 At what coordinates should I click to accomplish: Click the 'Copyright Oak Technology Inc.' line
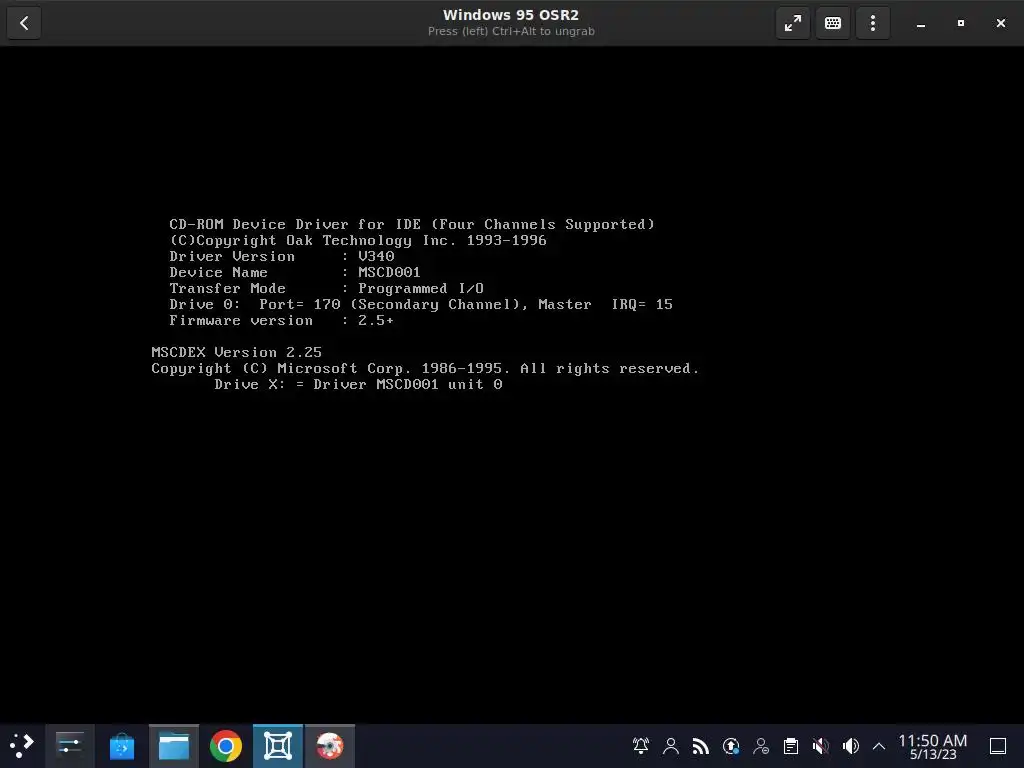[x=358, y=241]
